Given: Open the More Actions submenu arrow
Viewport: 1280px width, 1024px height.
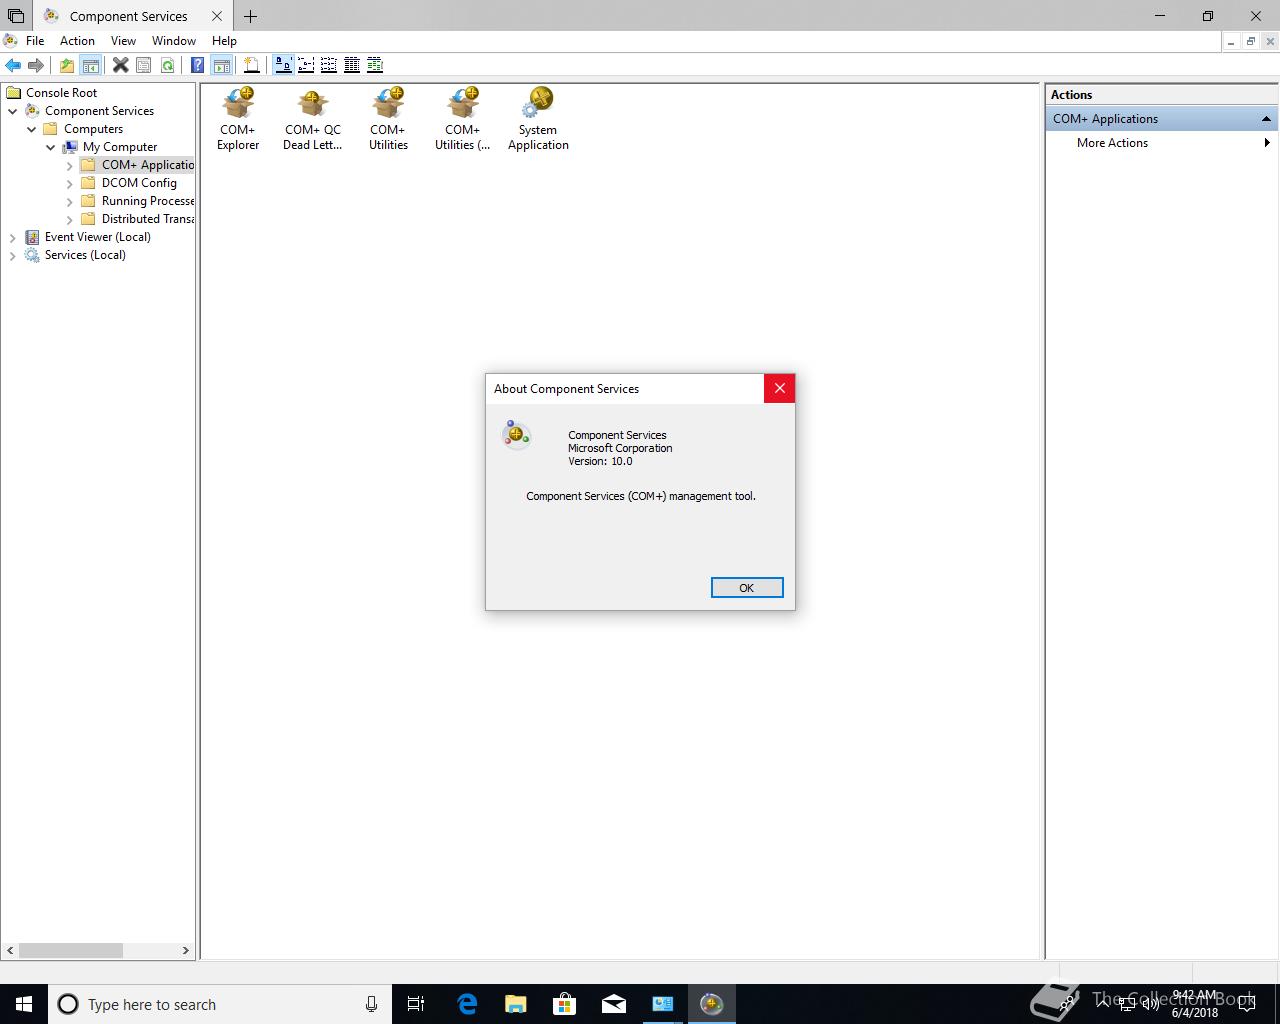Looking at the screenshot, I should click(x=1267, y=143).
